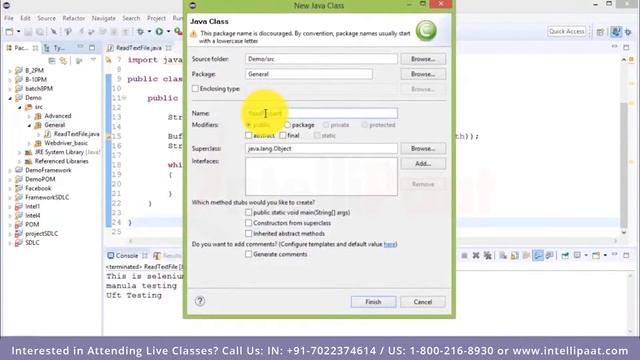Image resolution: width=640 pixels, height=360 pixels.
Task: Open the Refactor menu
Action: point(73,18)
